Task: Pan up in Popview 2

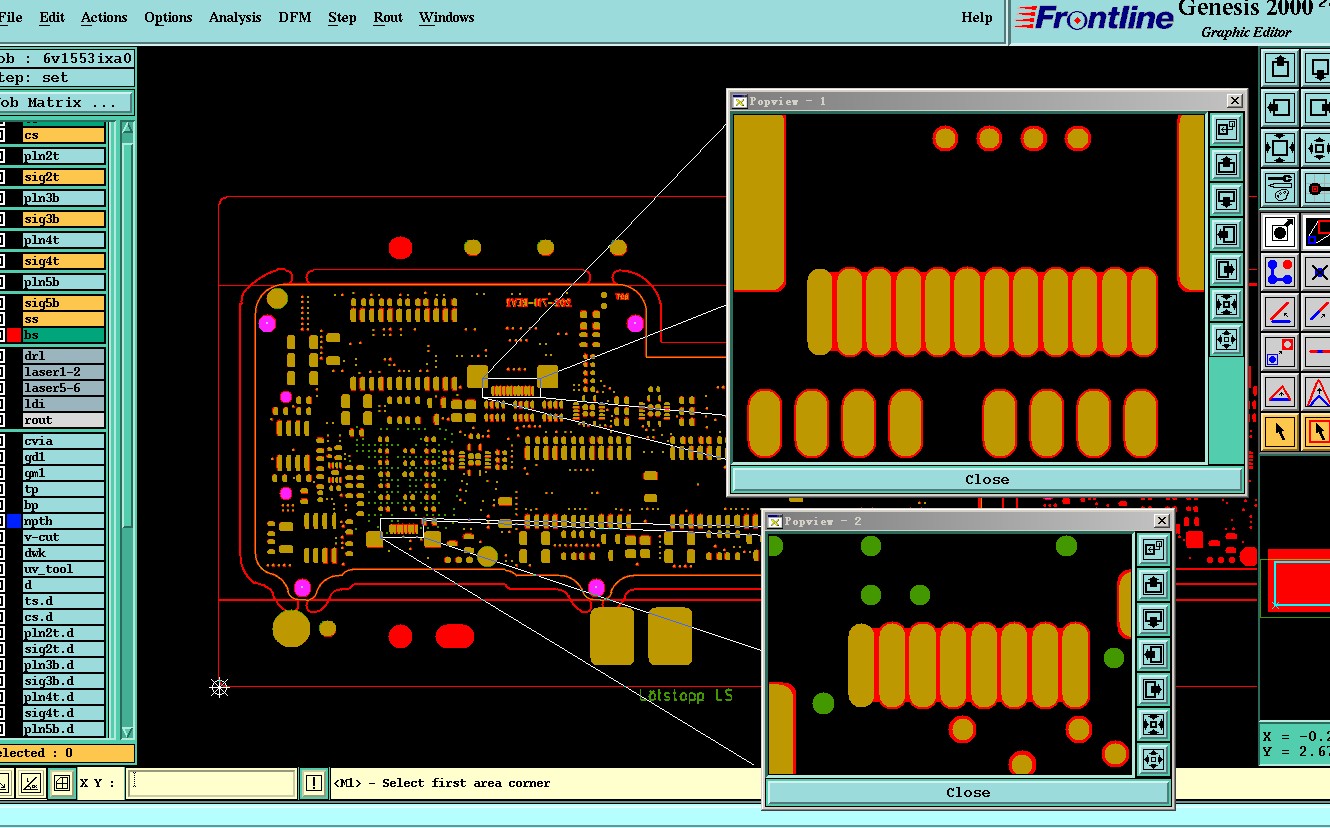Action: [1153, 584]
